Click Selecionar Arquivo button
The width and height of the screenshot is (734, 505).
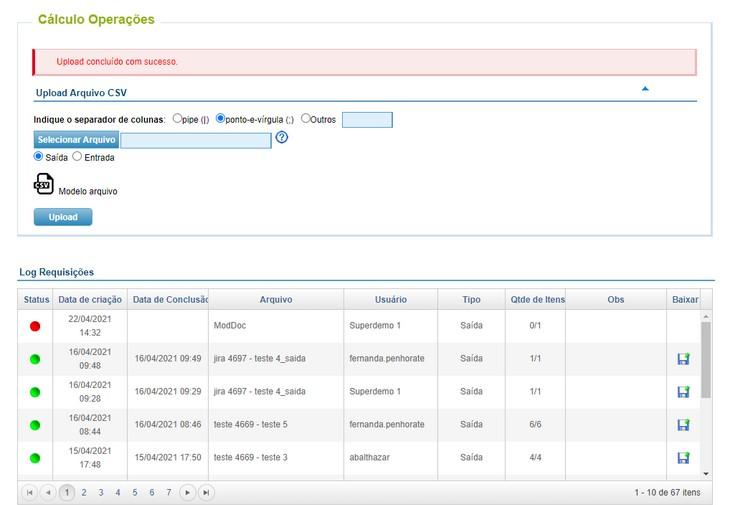pyautogui.click(x=76, y=139)
